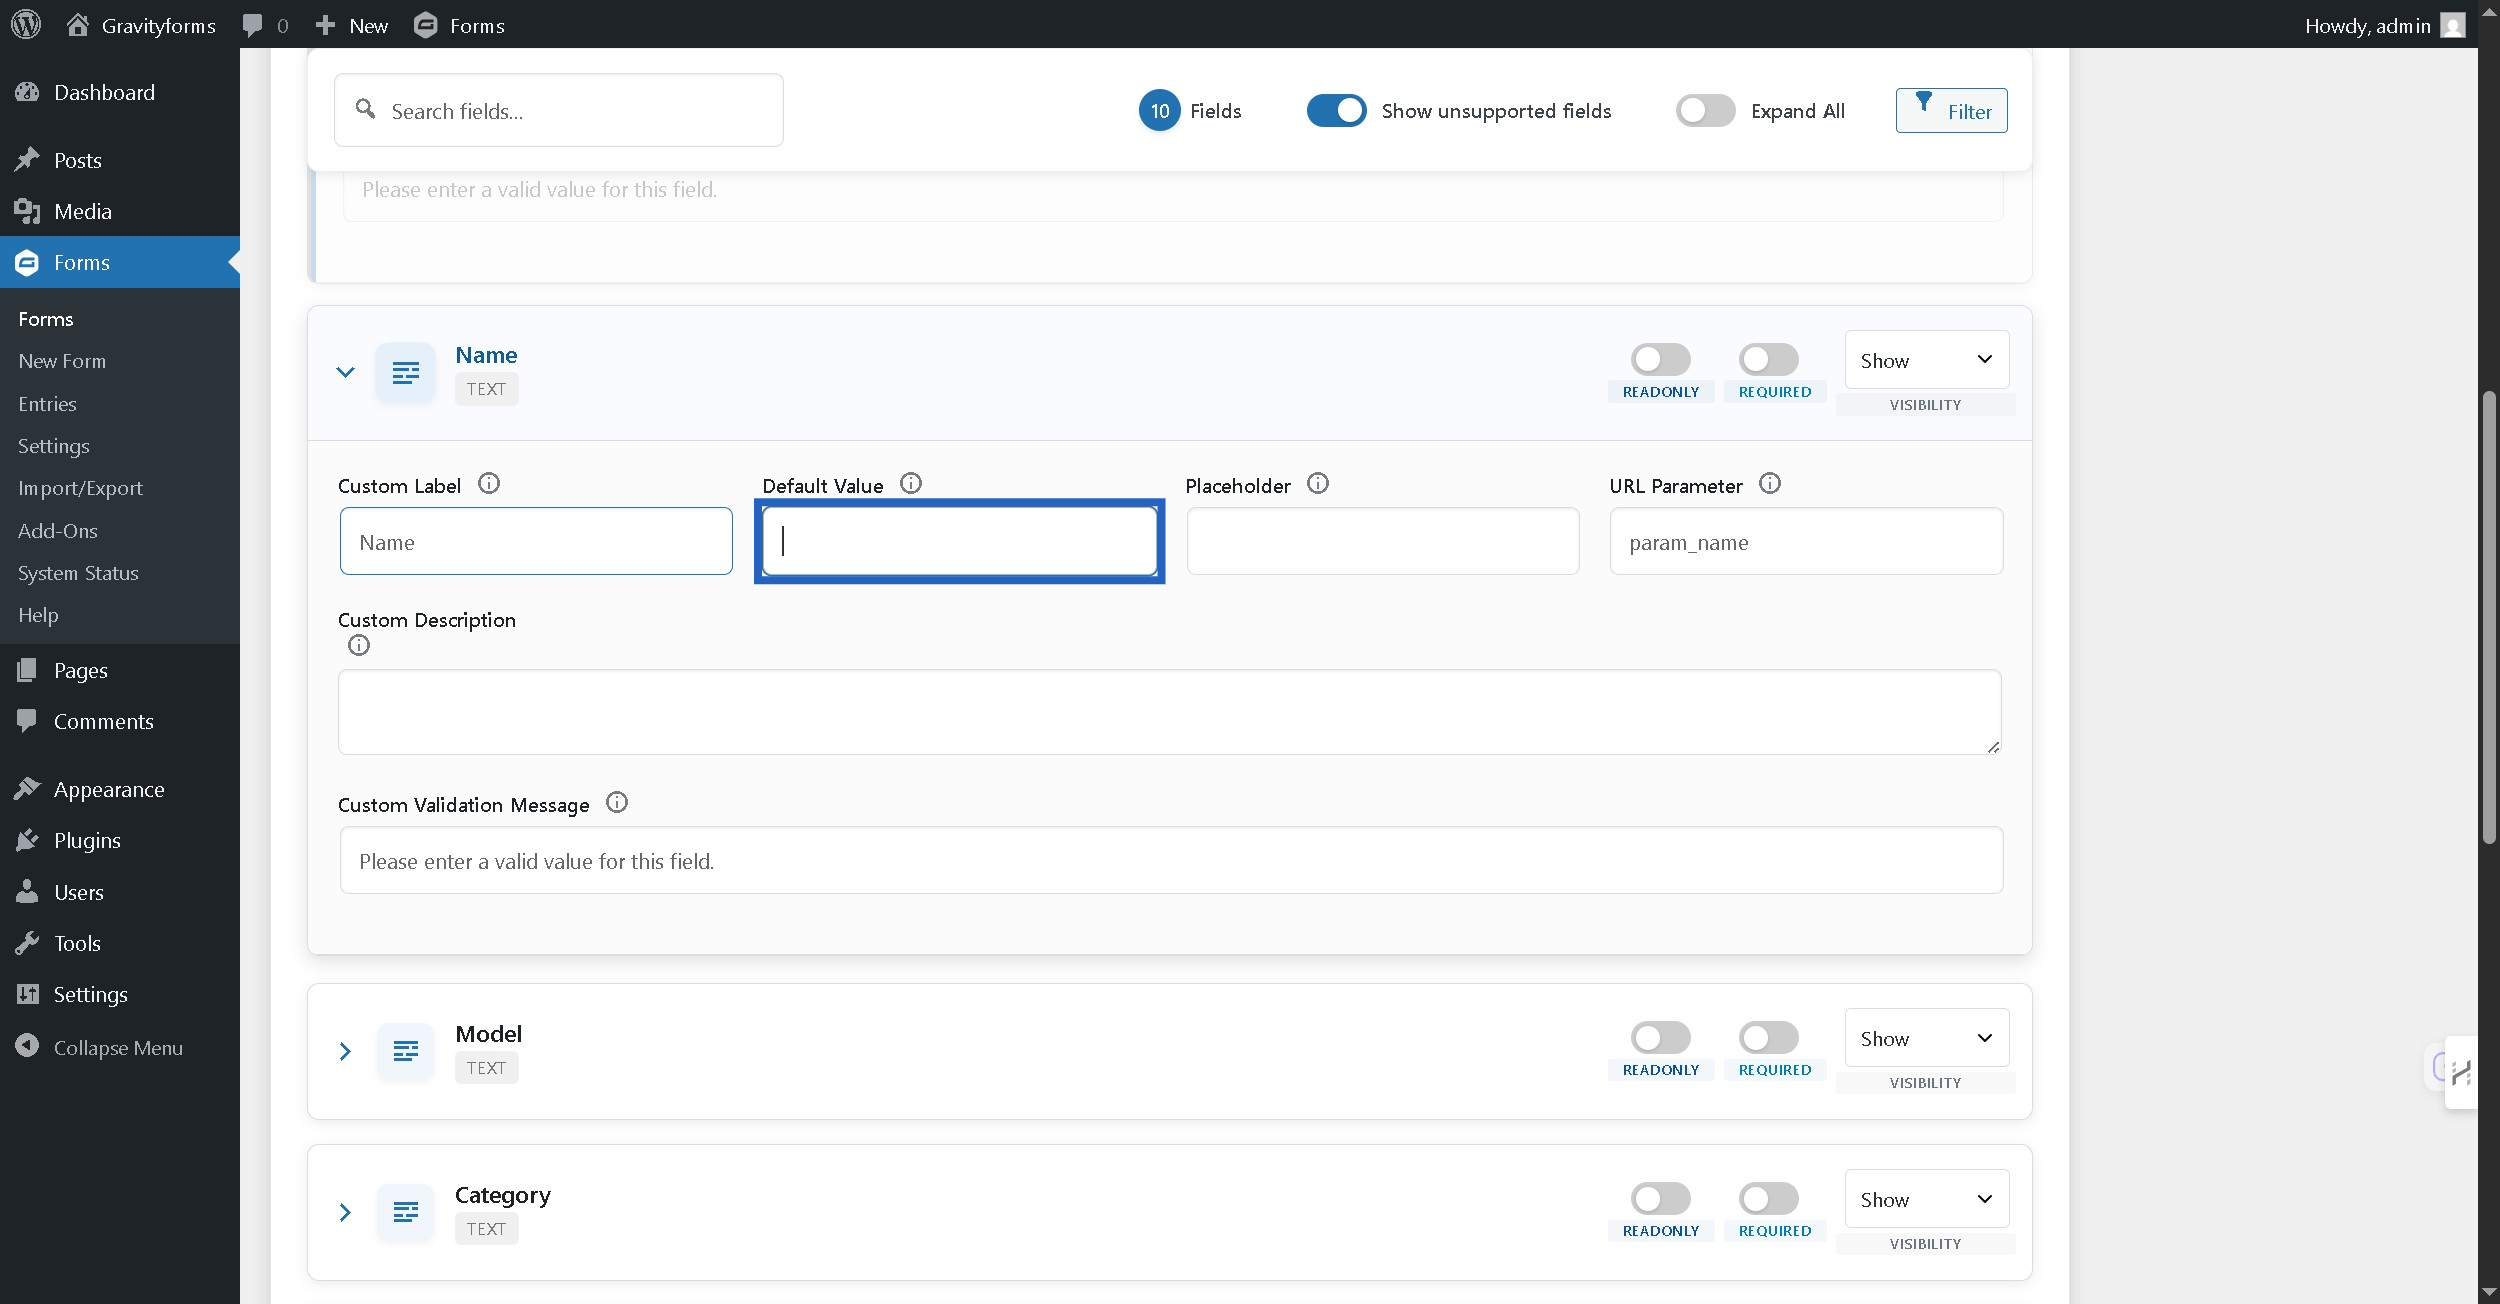
Task: Select Import/Export in the sidebar
Action: 80,488
